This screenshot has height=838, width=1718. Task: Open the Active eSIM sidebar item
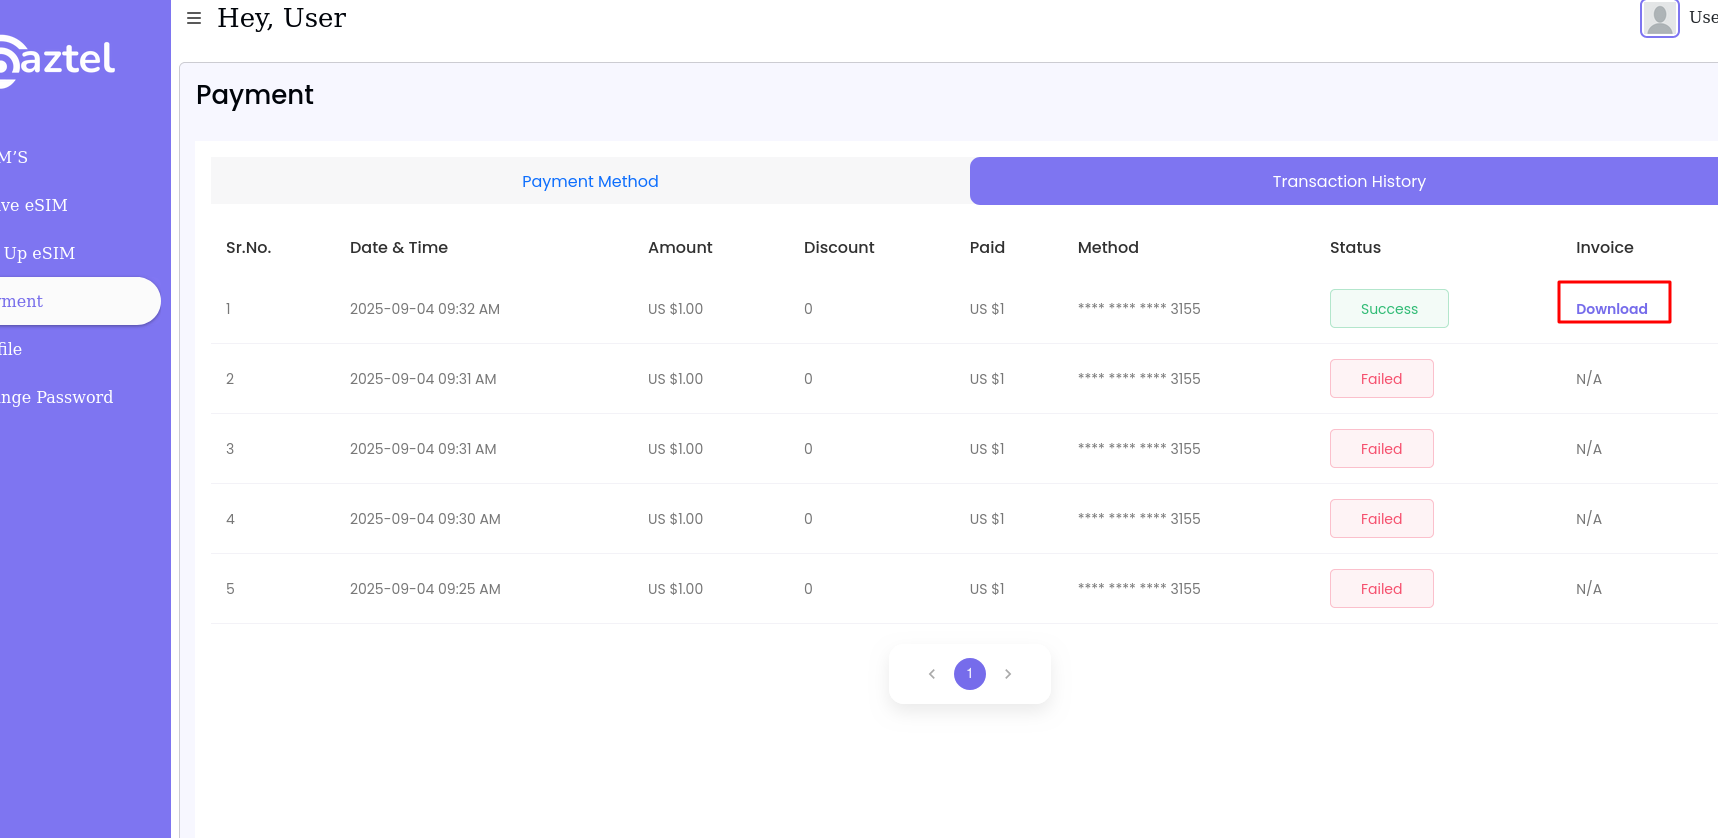(x=34, y=205)
